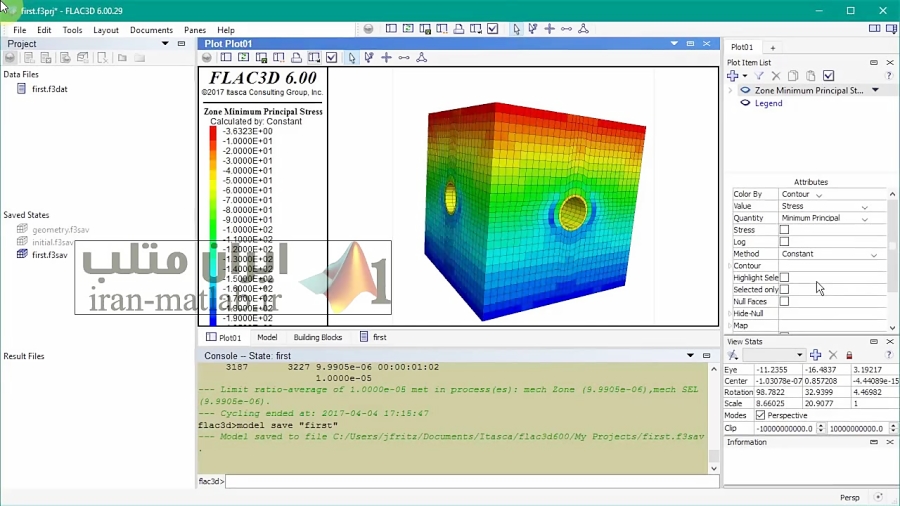
Task: Click the console vertical scrollbar
Action: tap(713, 419)
